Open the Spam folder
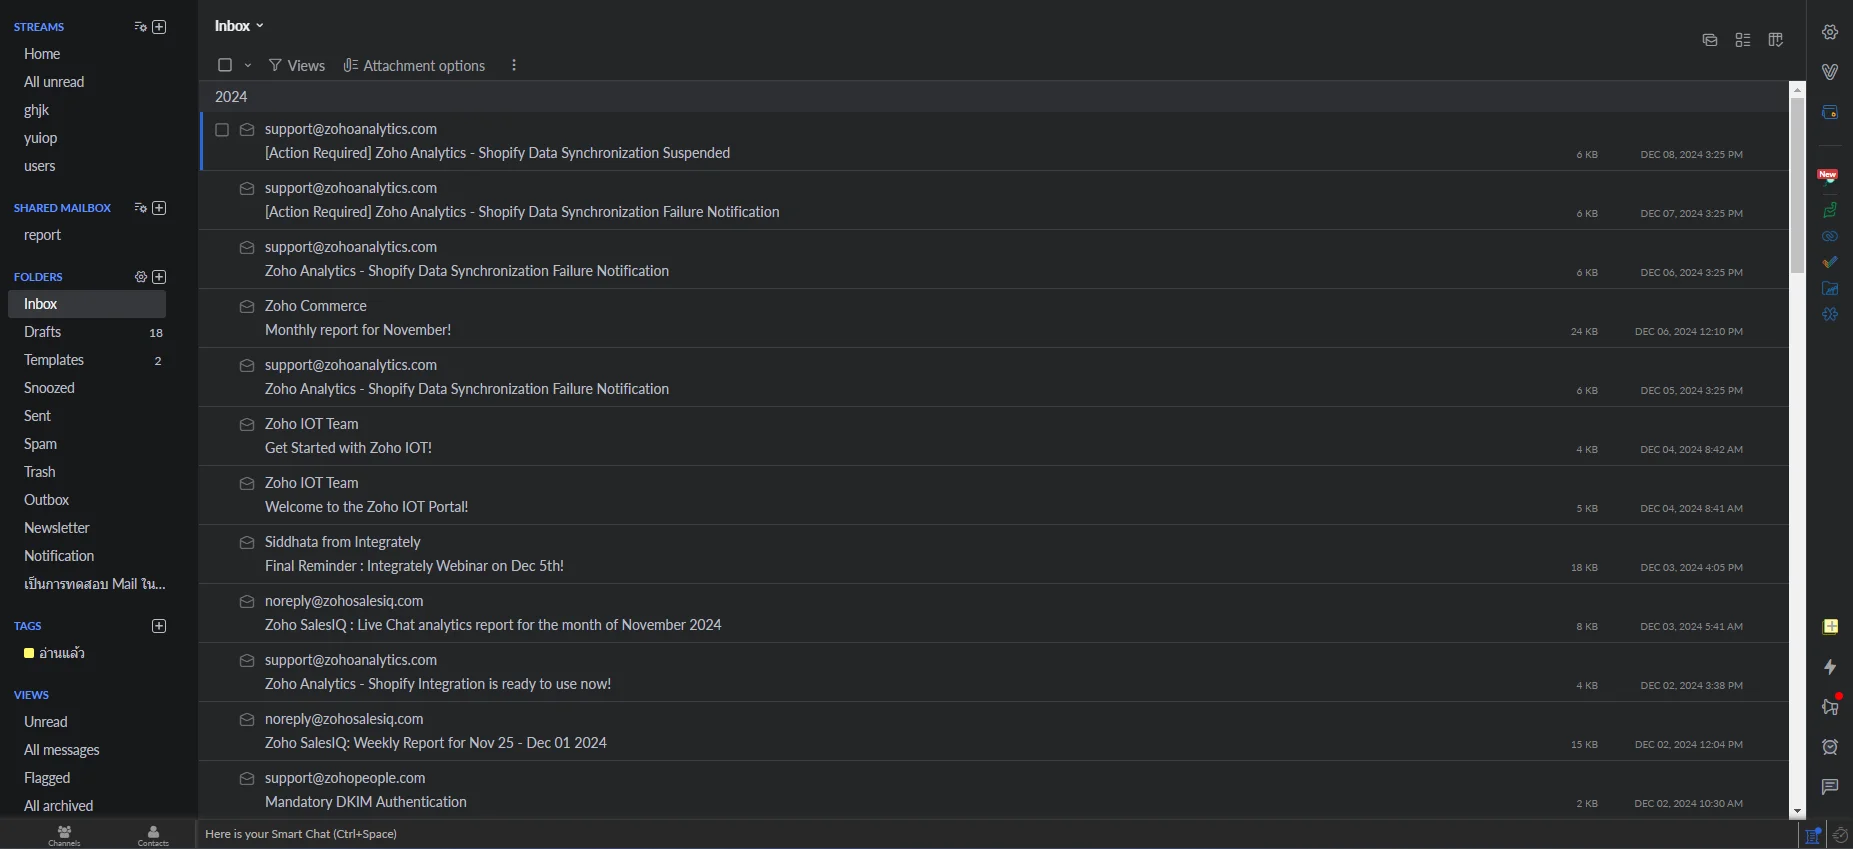Screen dimensions: 1853x849 [x=87, y=444]
